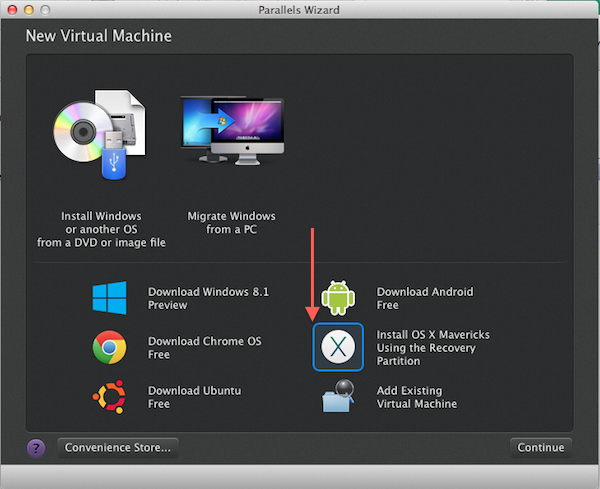Close the Parallels Wizard window
Screen dimensions: 600x489
click(x=13, y=10)
